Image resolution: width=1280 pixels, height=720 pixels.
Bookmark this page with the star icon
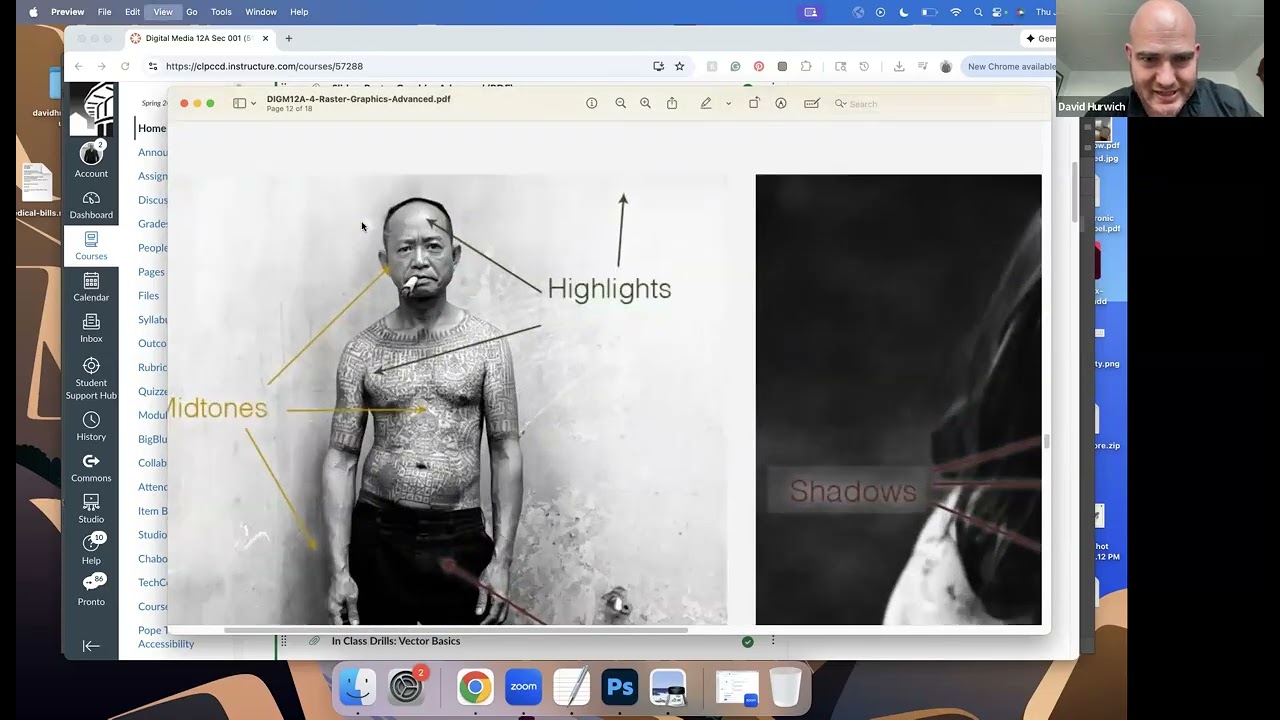[x=680, y=66]
